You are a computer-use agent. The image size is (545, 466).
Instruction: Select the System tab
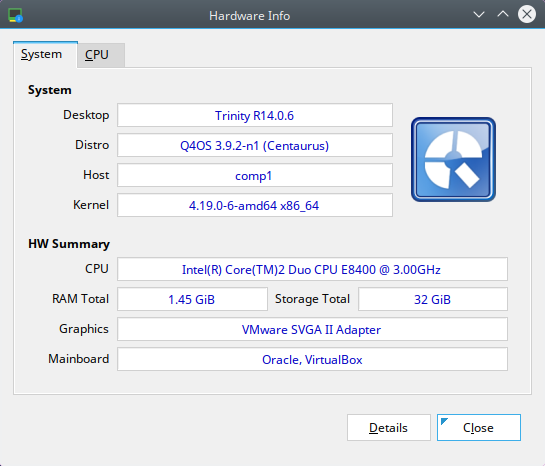coord(45,54)
